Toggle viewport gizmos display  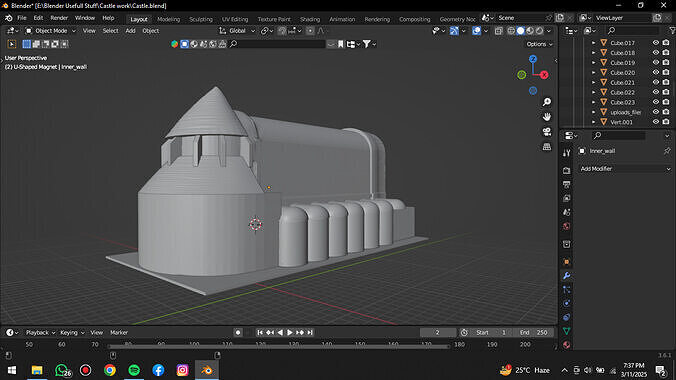coord(454,31)
